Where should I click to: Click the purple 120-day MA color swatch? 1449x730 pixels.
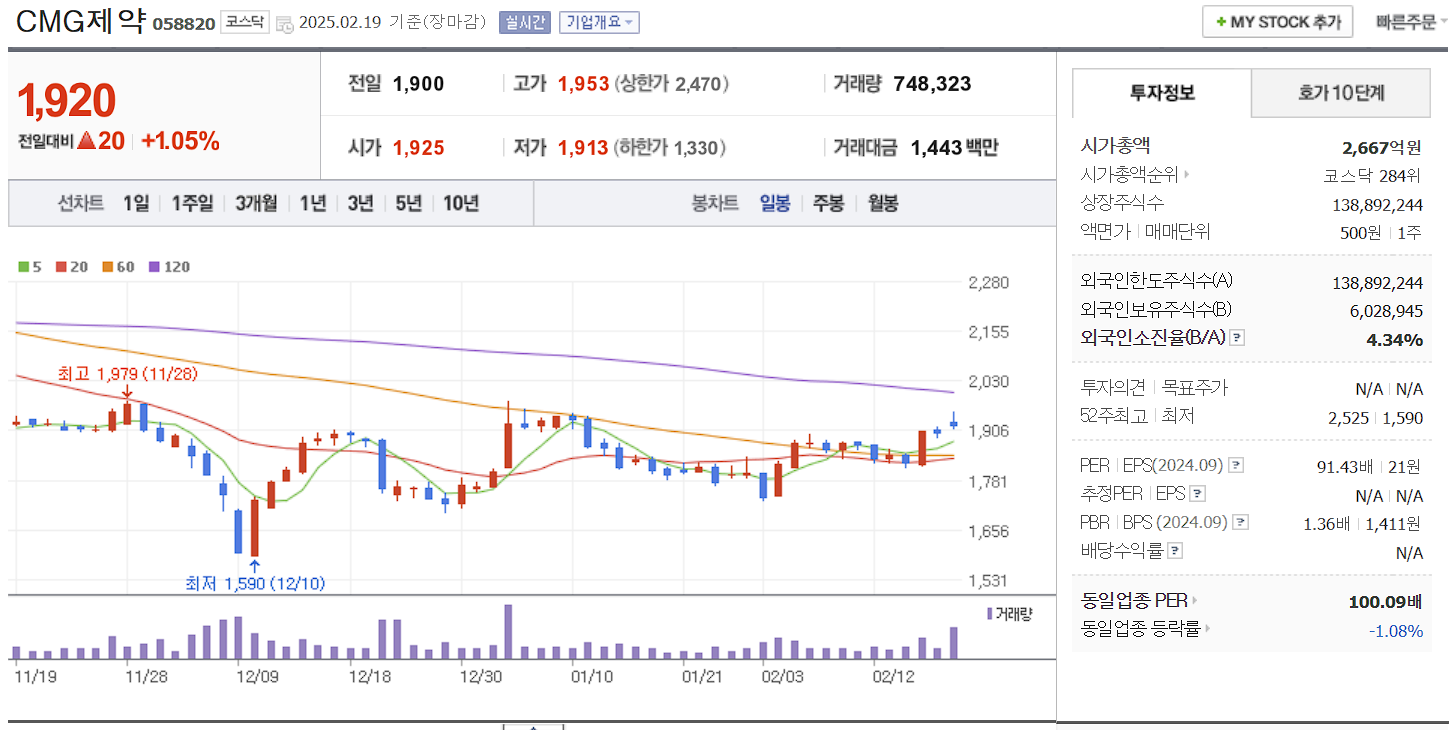coord(154,267)
